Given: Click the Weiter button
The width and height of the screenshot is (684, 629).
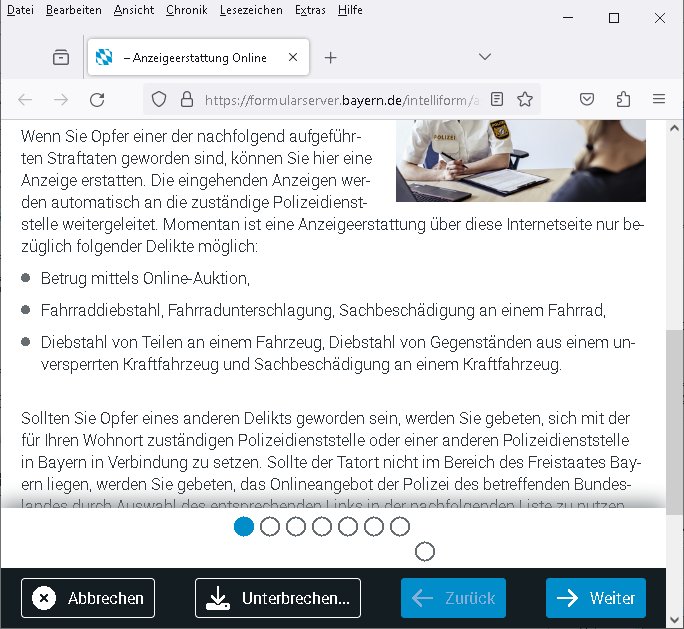Looking at the screenshot, I should coord(596,598).
